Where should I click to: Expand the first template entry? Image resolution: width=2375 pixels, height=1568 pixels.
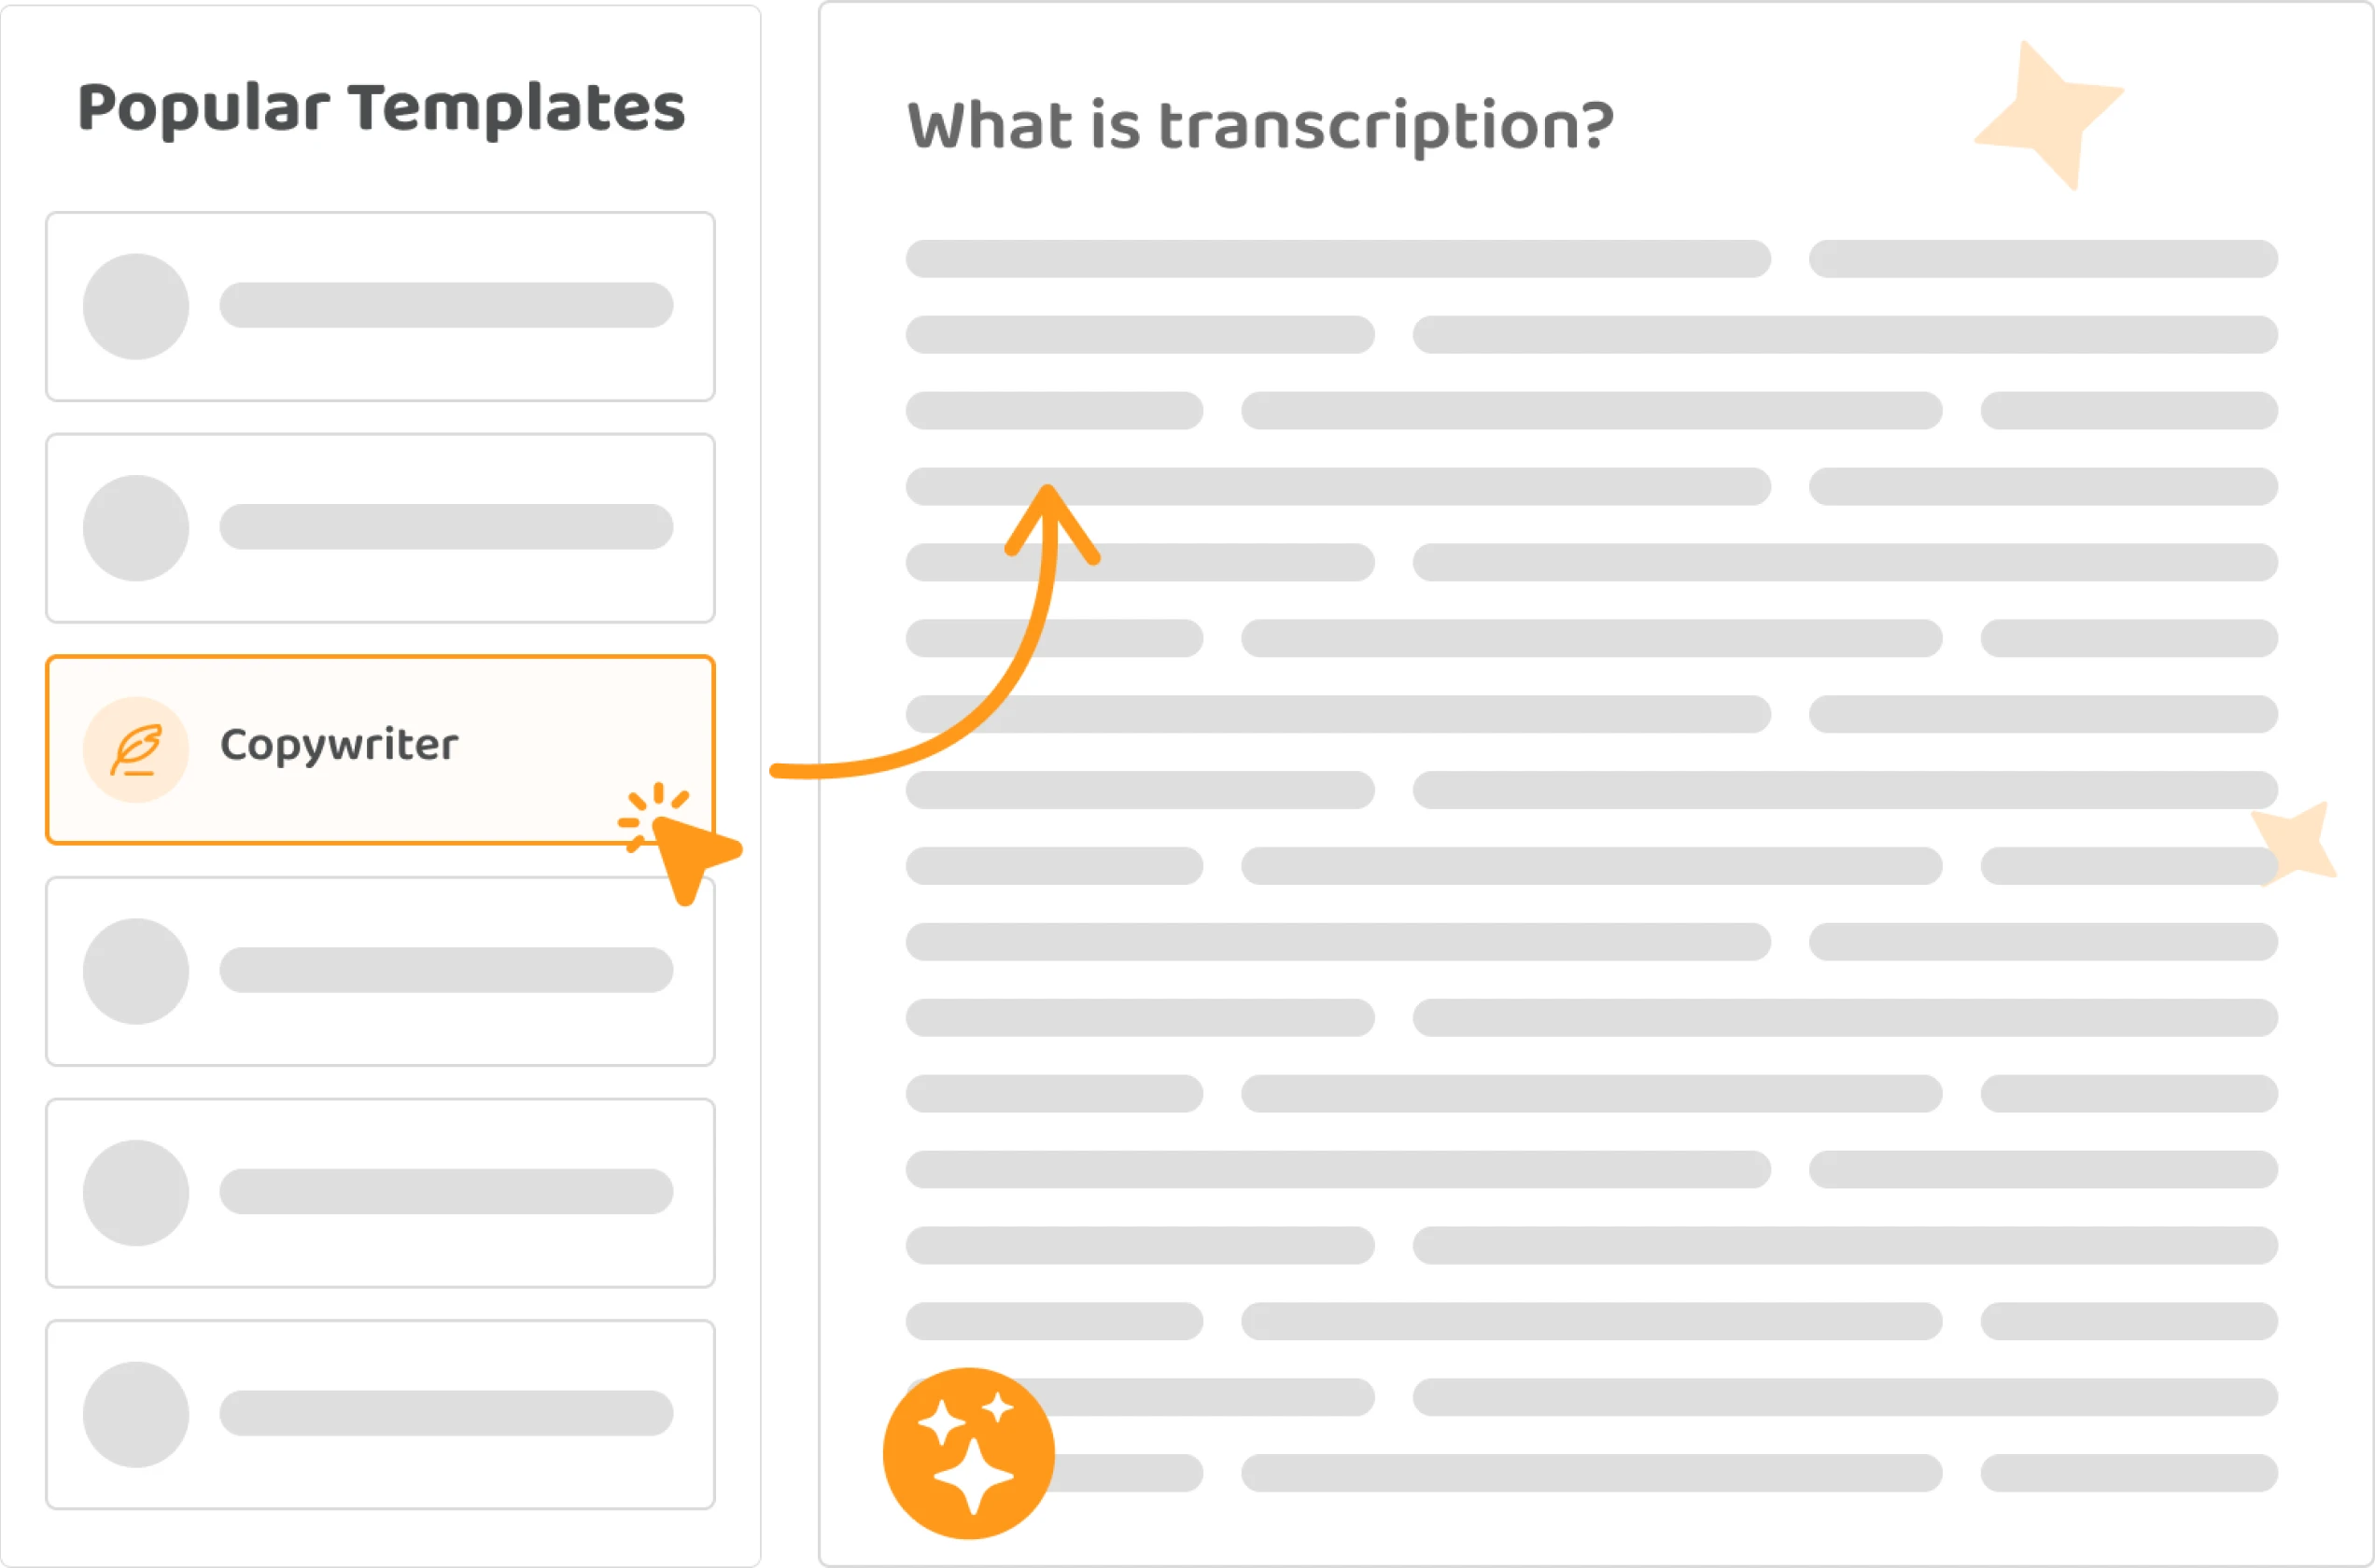point(376,298)
